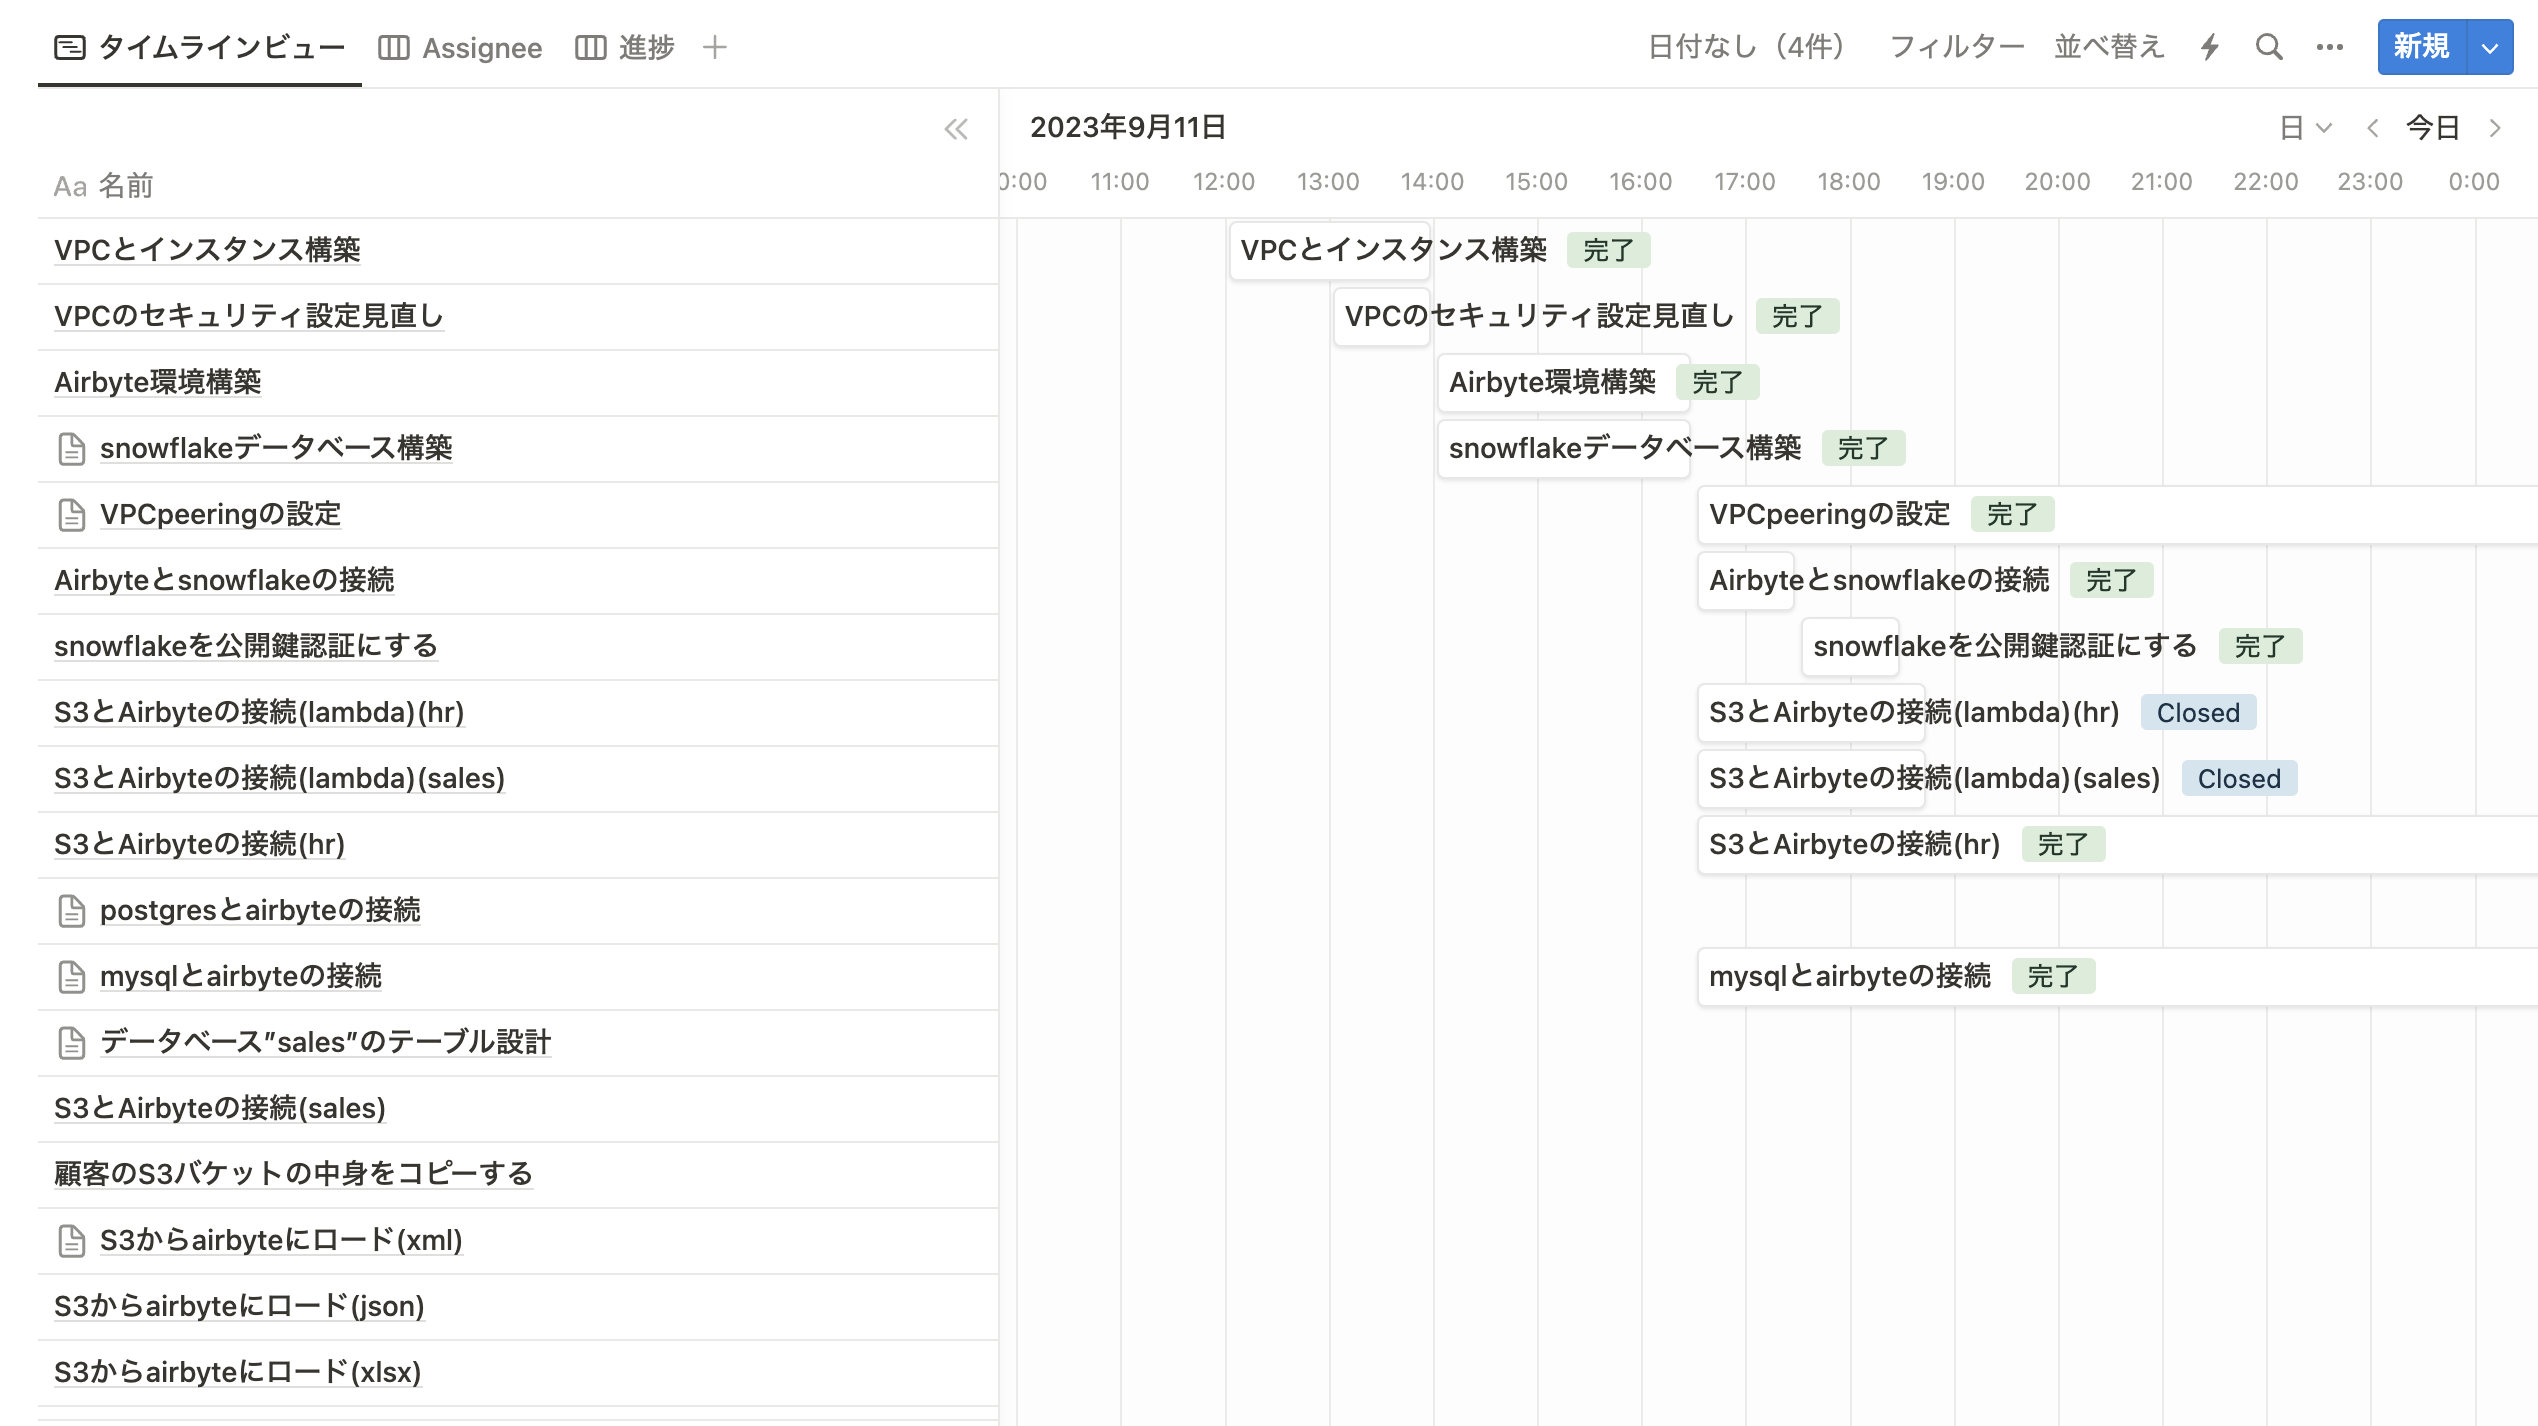Click the page icon beside postgresとairbyteの接続
This screenshot has width=2538, height=1426.
click(x=72, y=911)
